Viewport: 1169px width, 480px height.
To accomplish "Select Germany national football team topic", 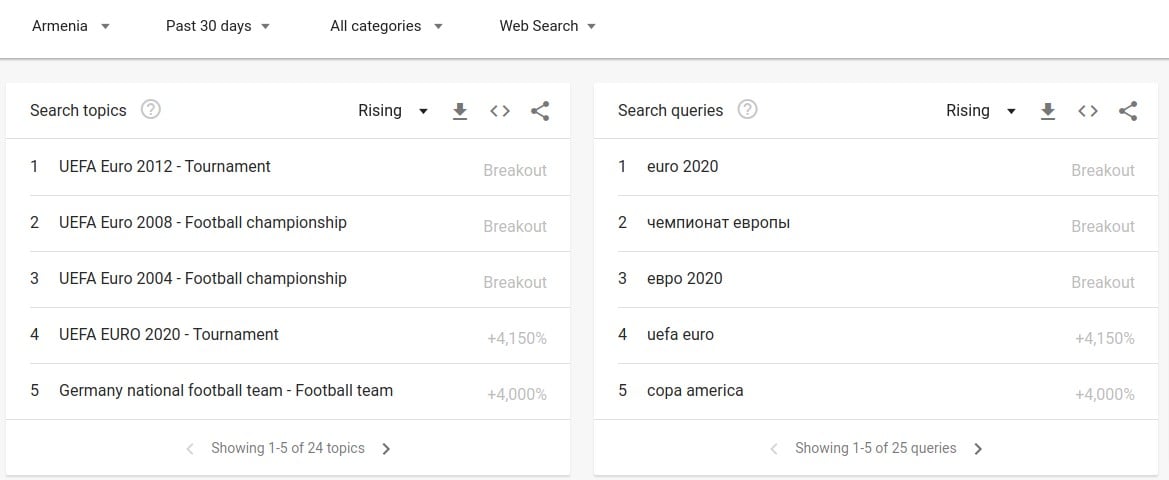I will [x=226, y=391].
